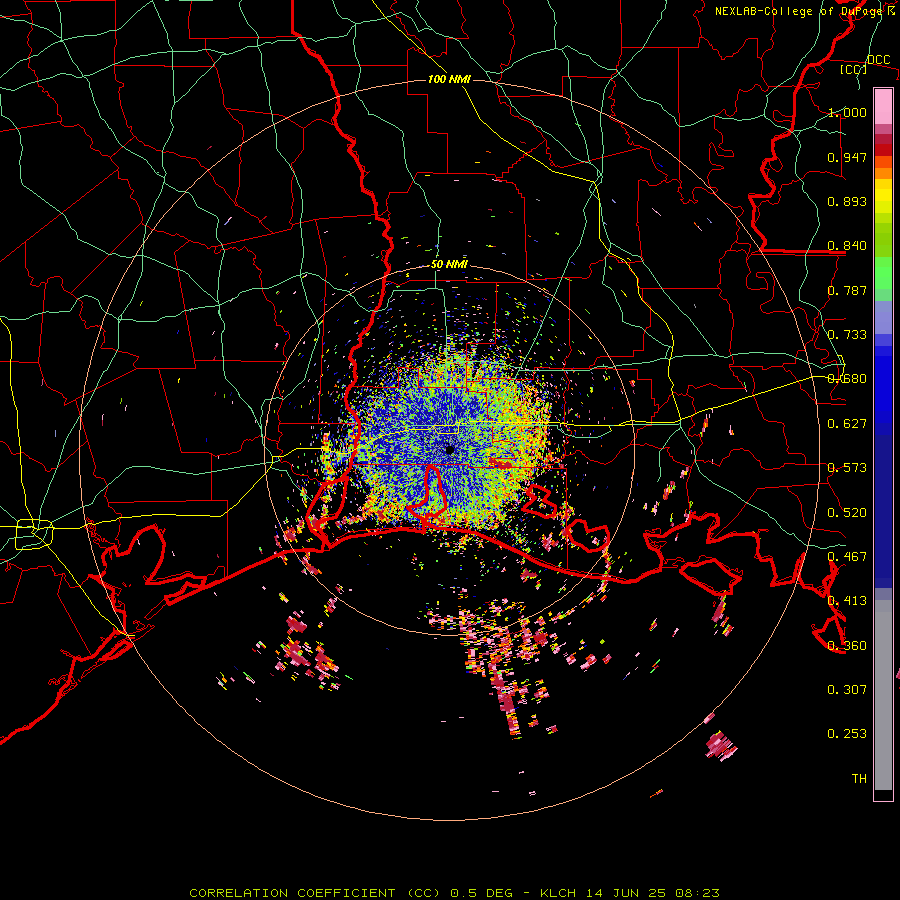Click the KLCH station identifier in footer
The height and width of the screenshot is (900, 900).
[558, 893]
